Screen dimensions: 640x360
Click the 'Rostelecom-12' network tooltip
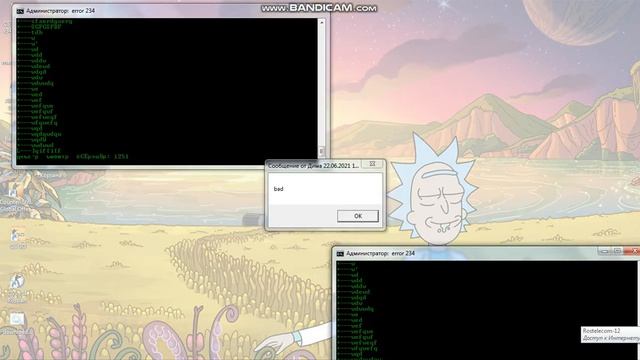pos(611,335)
